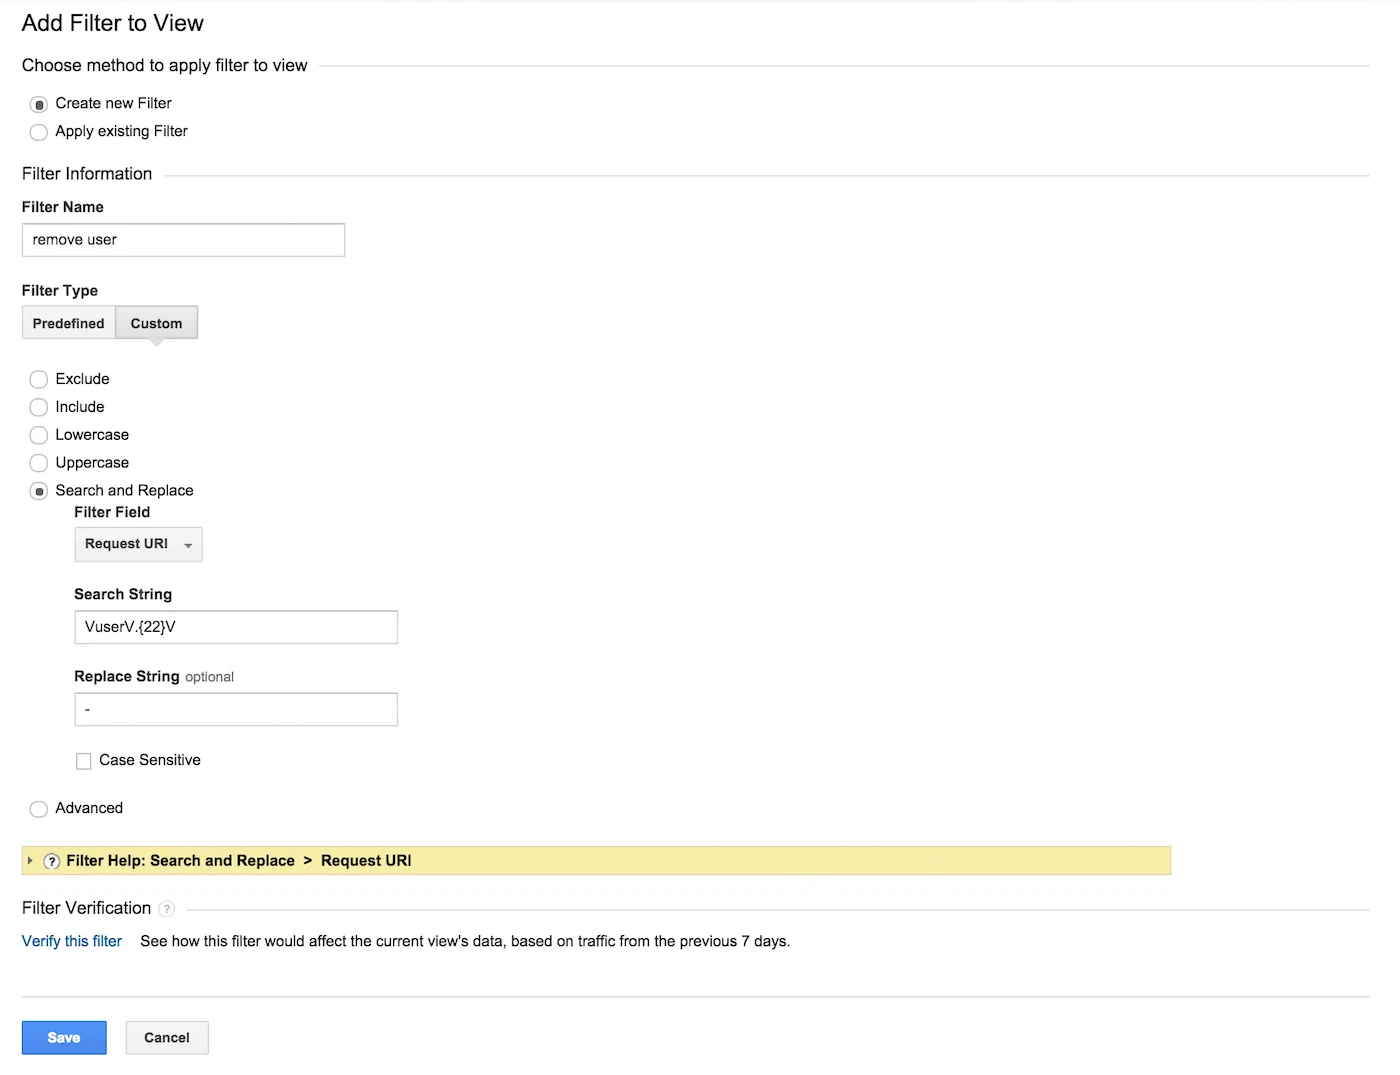Click the Filter Name text field
Image resolution: width=1400 pixels, height=1075 pixels.
point(183,240)
